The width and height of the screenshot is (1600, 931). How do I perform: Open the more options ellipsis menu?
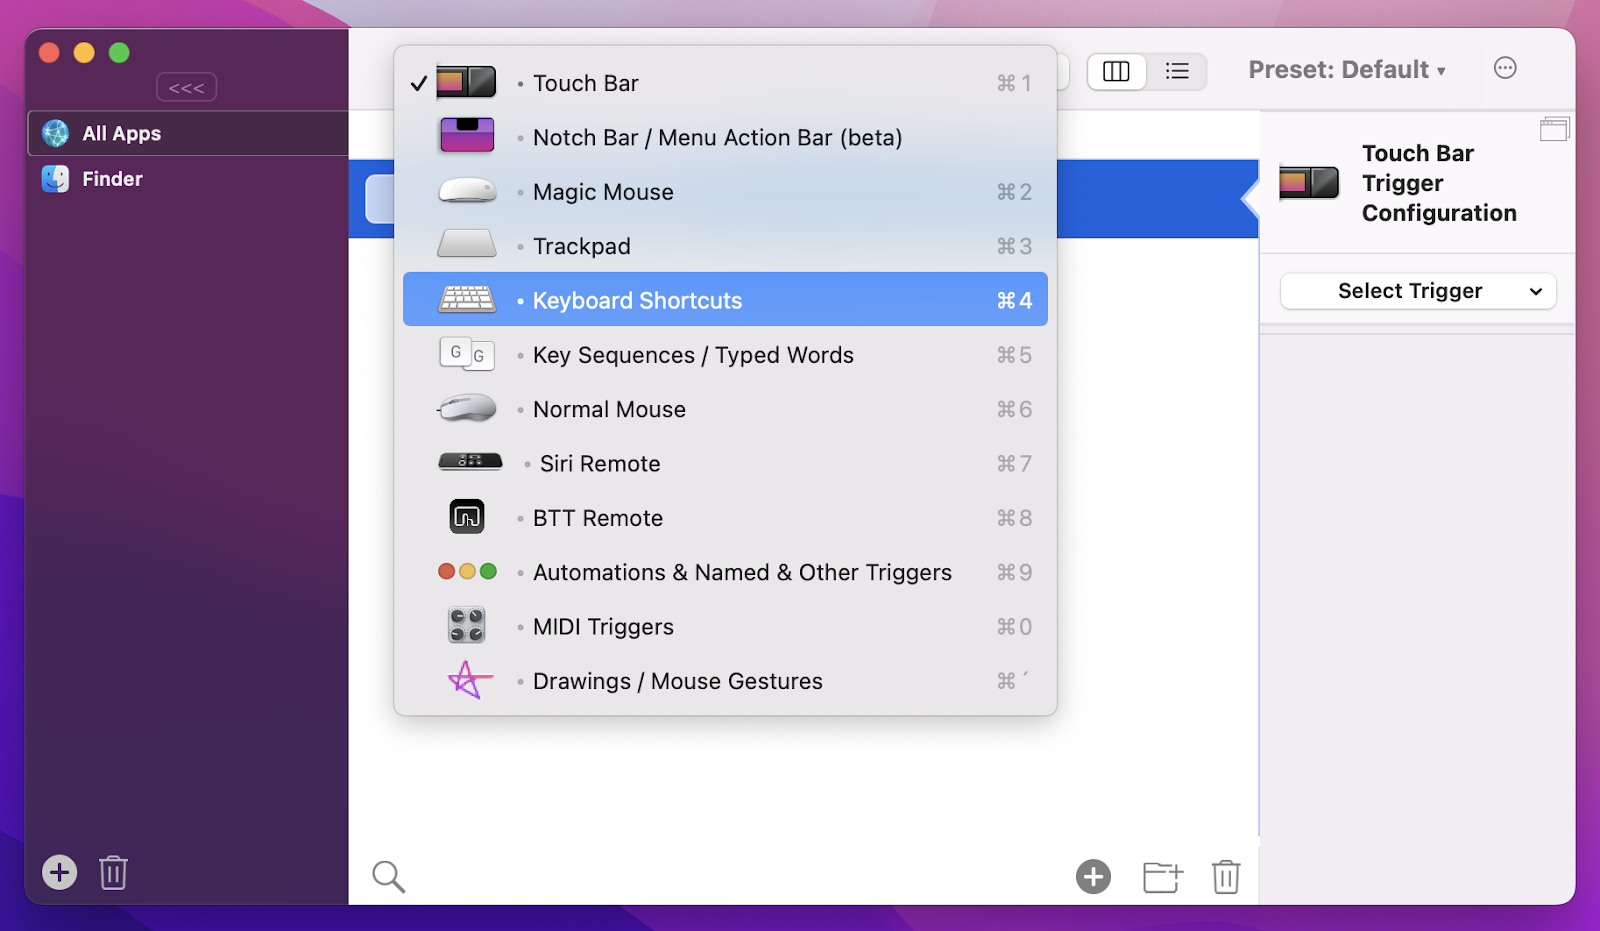pos(1505,68)
